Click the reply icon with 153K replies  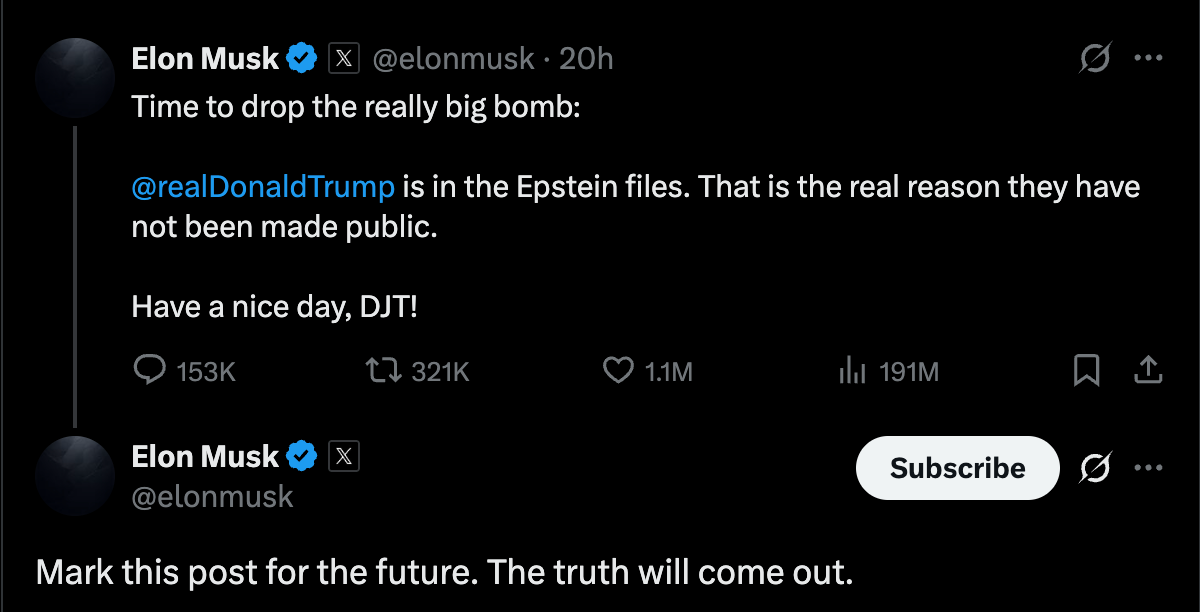click(x=150, y=372)
